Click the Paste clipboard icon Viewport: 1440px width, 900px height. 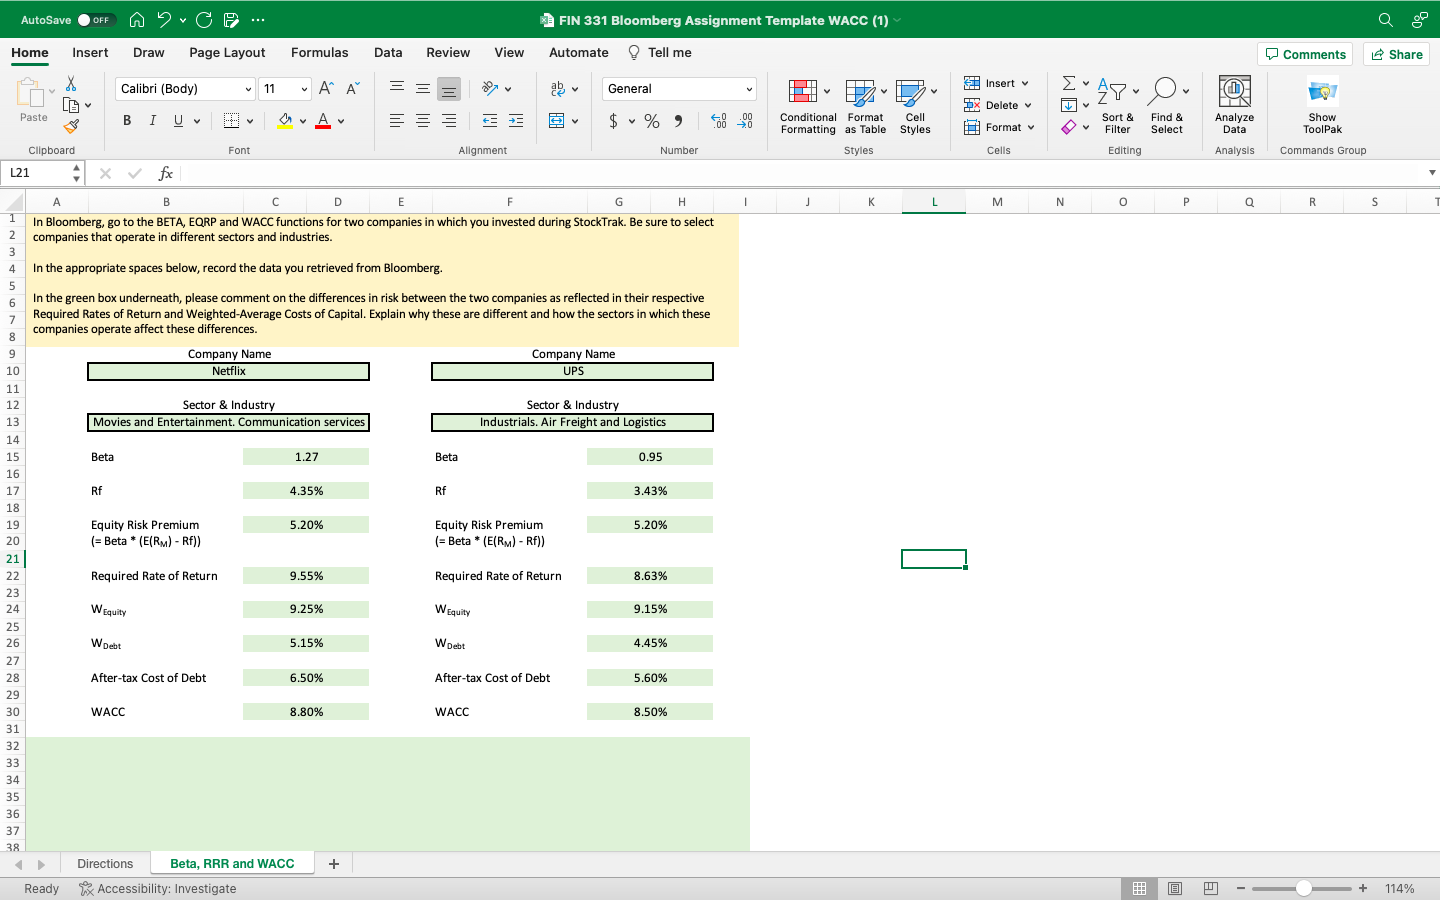[33, 93]
